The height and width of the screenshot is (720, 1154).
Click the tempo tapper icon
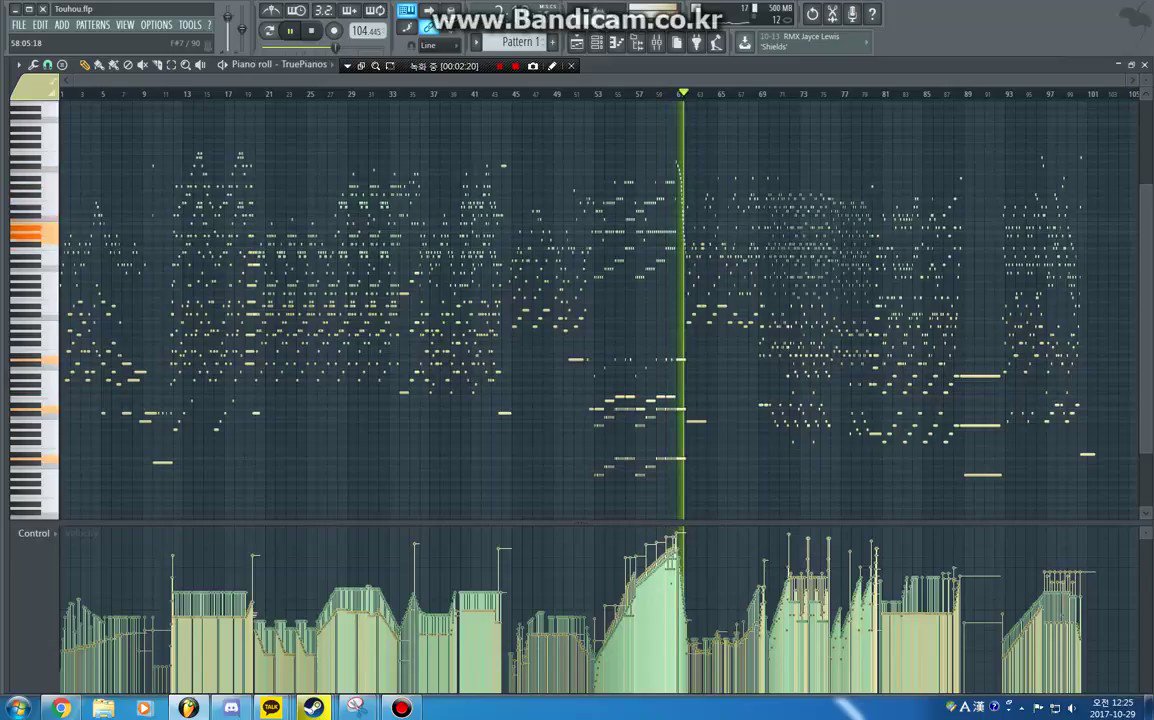pos(716,43)
